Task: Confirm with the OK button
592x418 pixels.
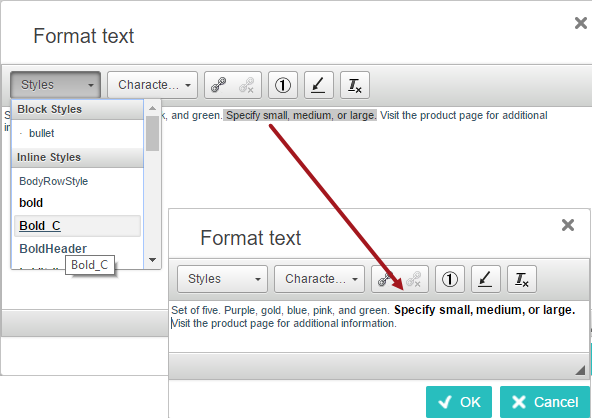Action: click(459, 402)
